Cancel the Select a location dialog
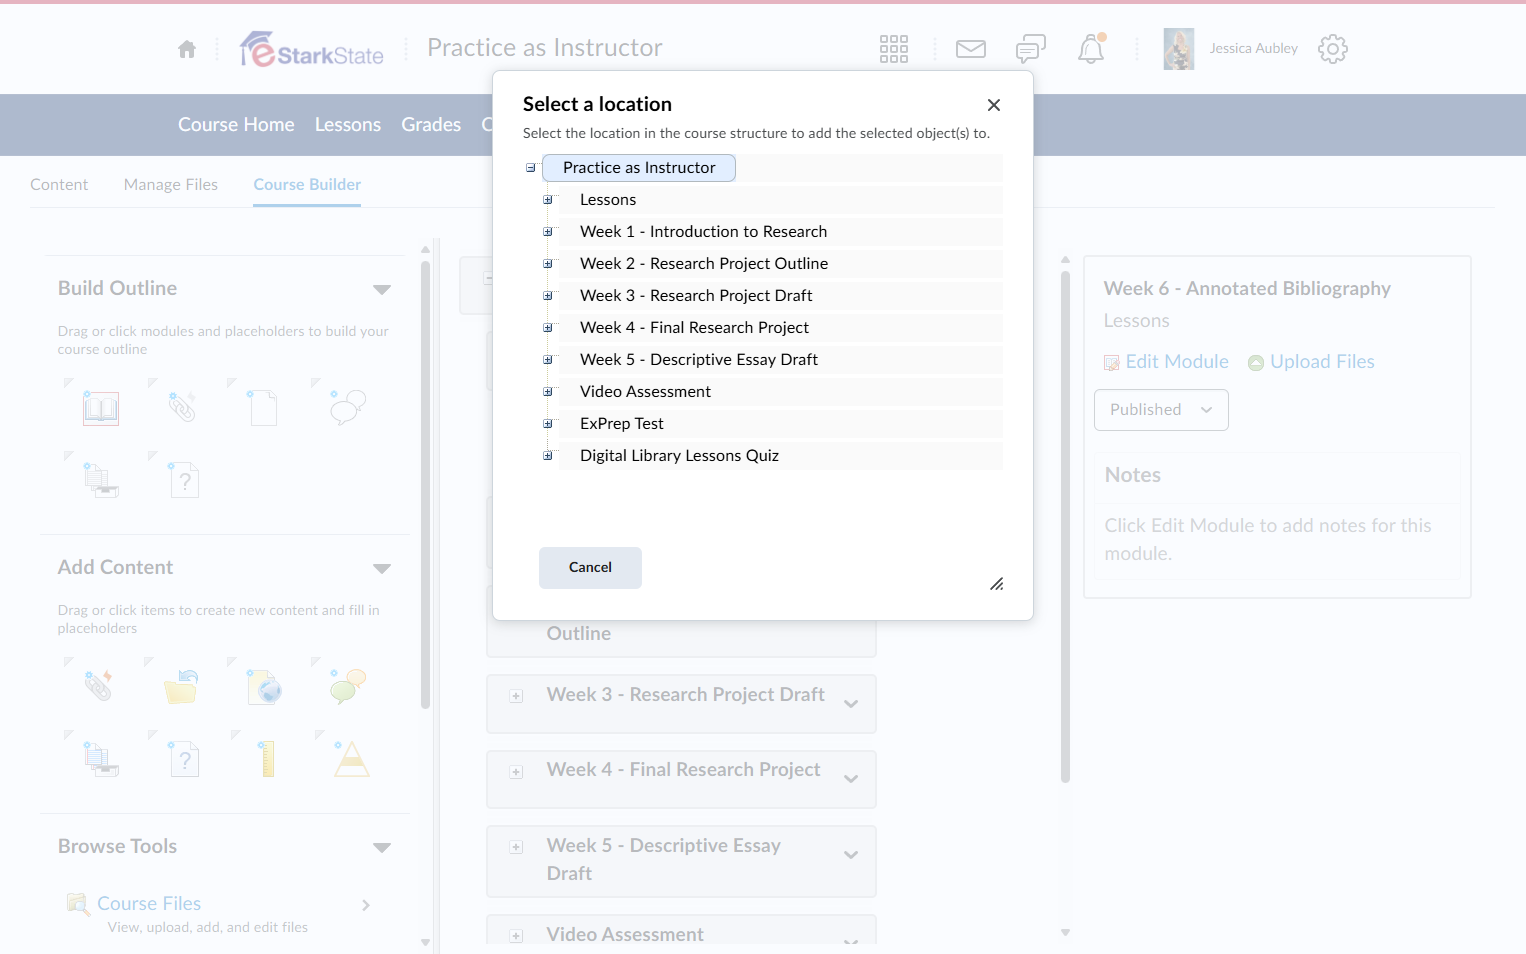This screenshot has height=954, width=1526. pos(590,568)
